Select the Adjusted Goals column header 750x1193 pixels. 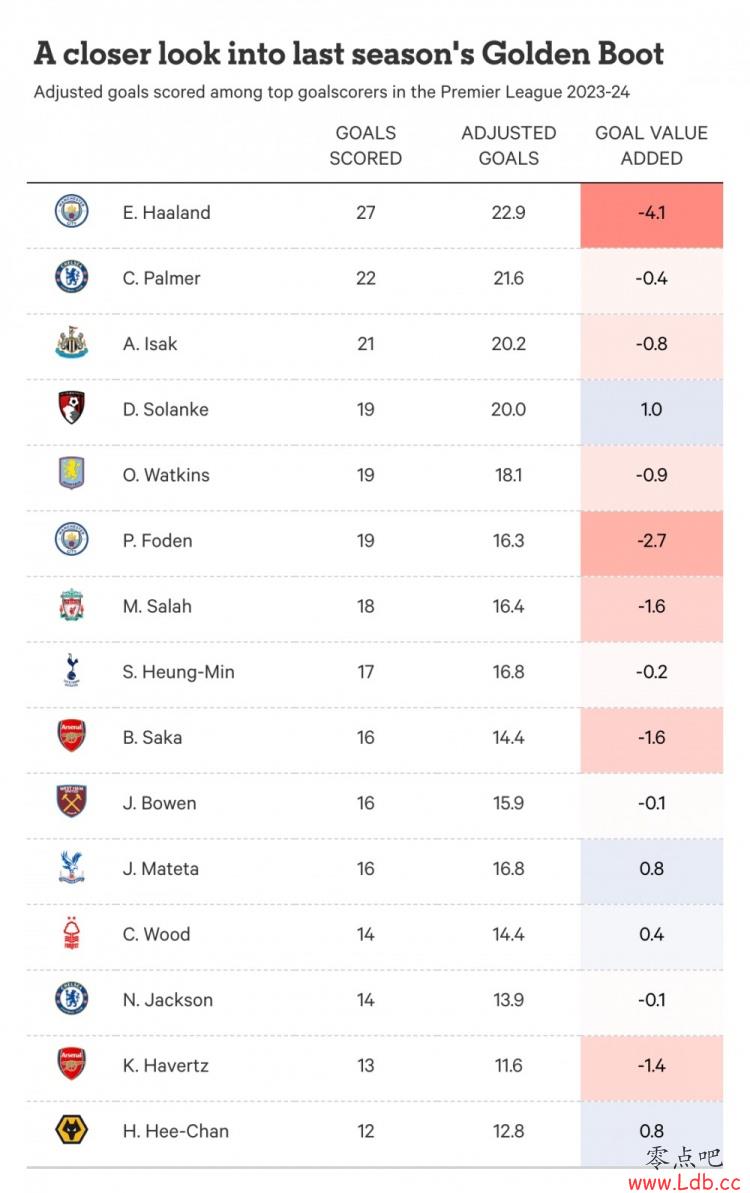point(508,145)
